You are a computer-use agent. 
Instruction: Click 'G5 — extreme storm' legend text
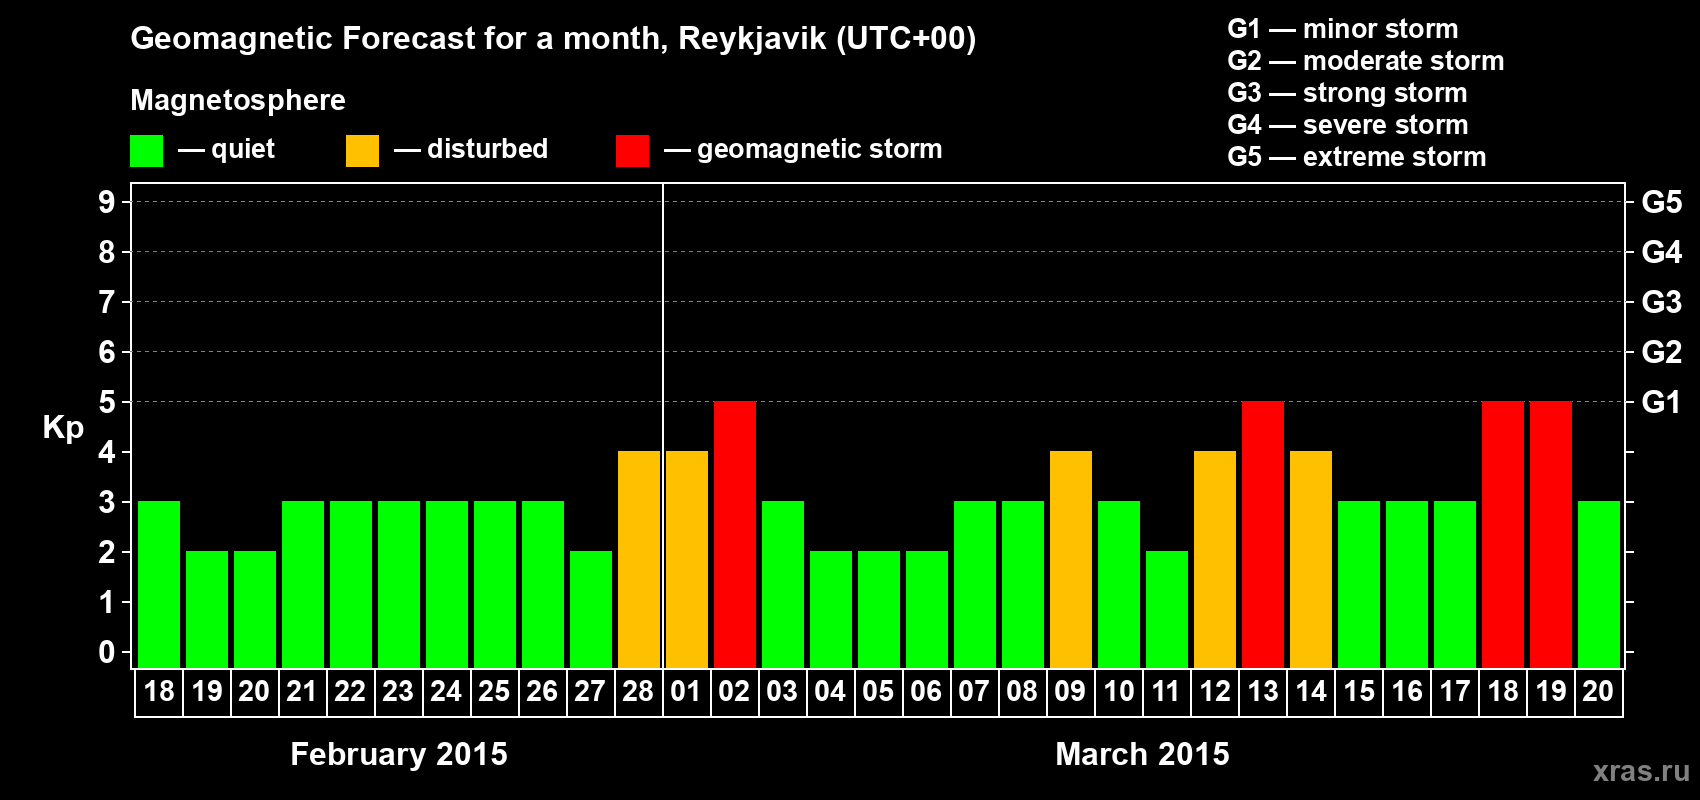(1357, 156)
